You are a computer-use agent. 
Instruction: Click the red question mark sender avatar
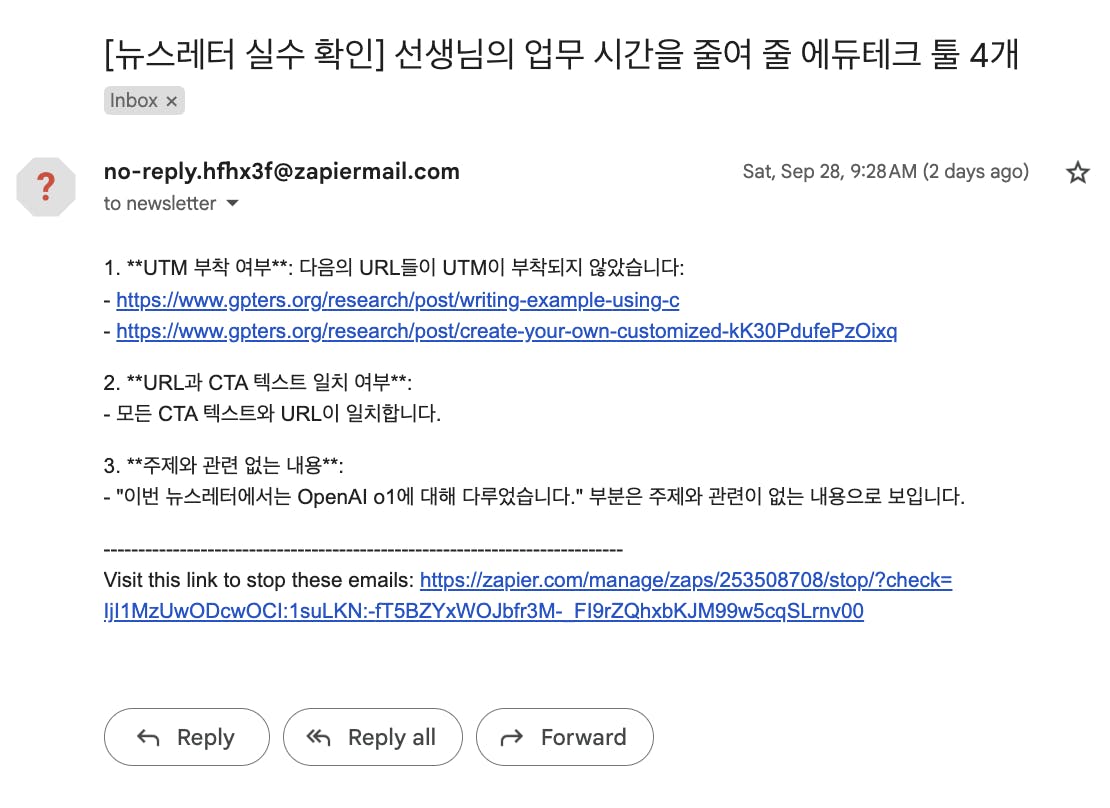point(45,187)
